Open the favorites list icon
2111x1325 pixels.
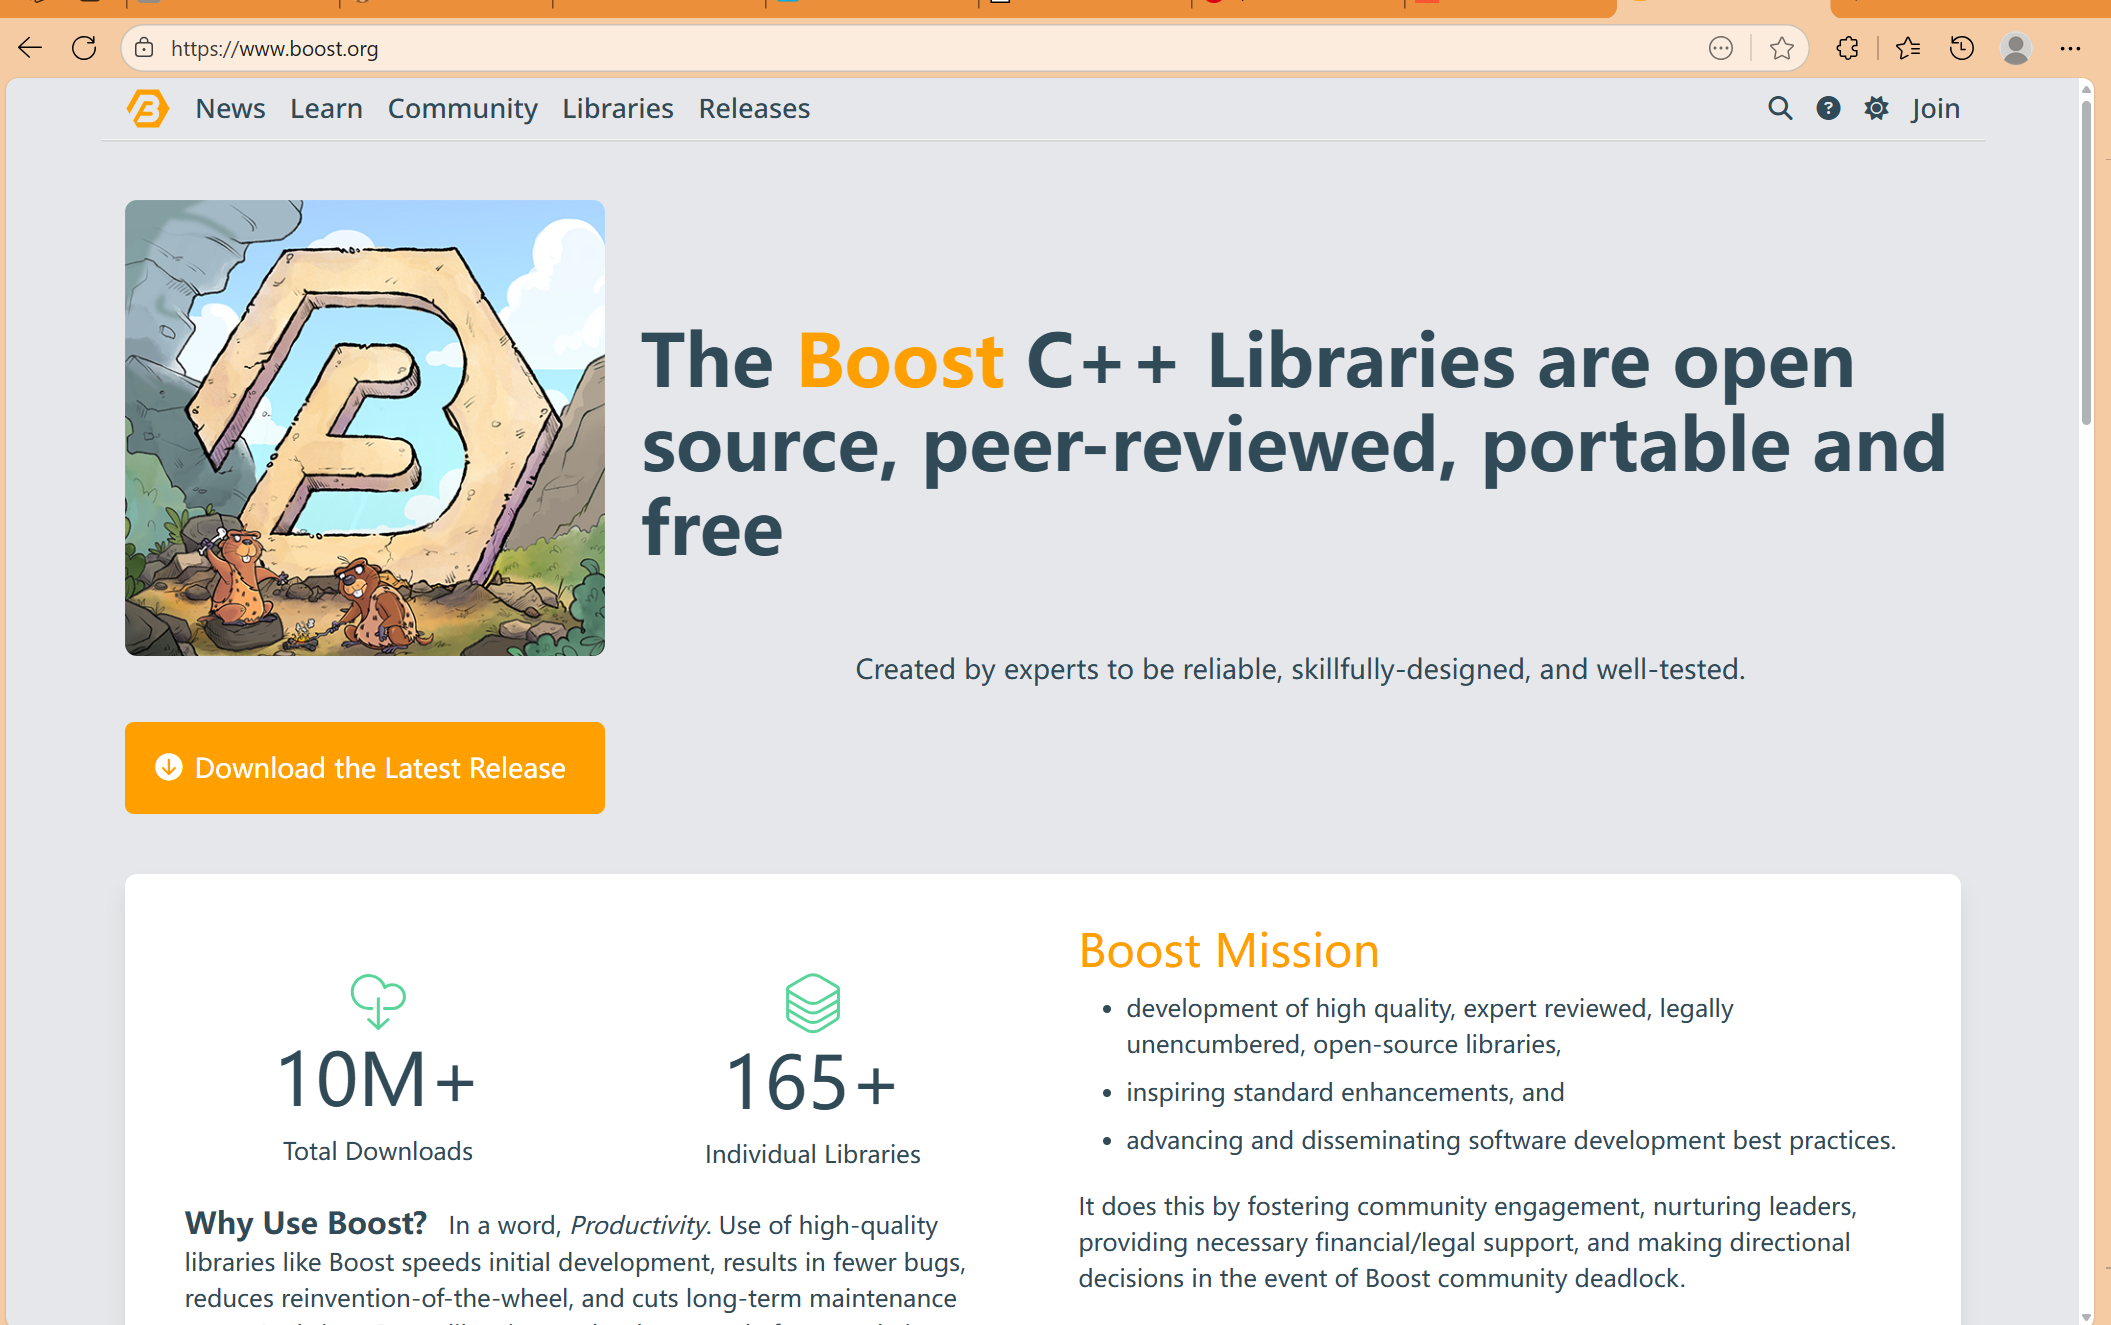click(1907, 48)
